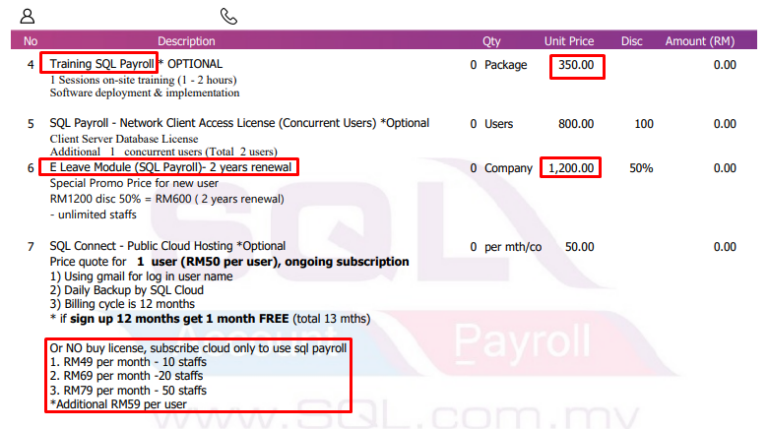The height and width of the screenshot is (429, 768).
Task: Click the Disc column header
Action: point(631,41)
